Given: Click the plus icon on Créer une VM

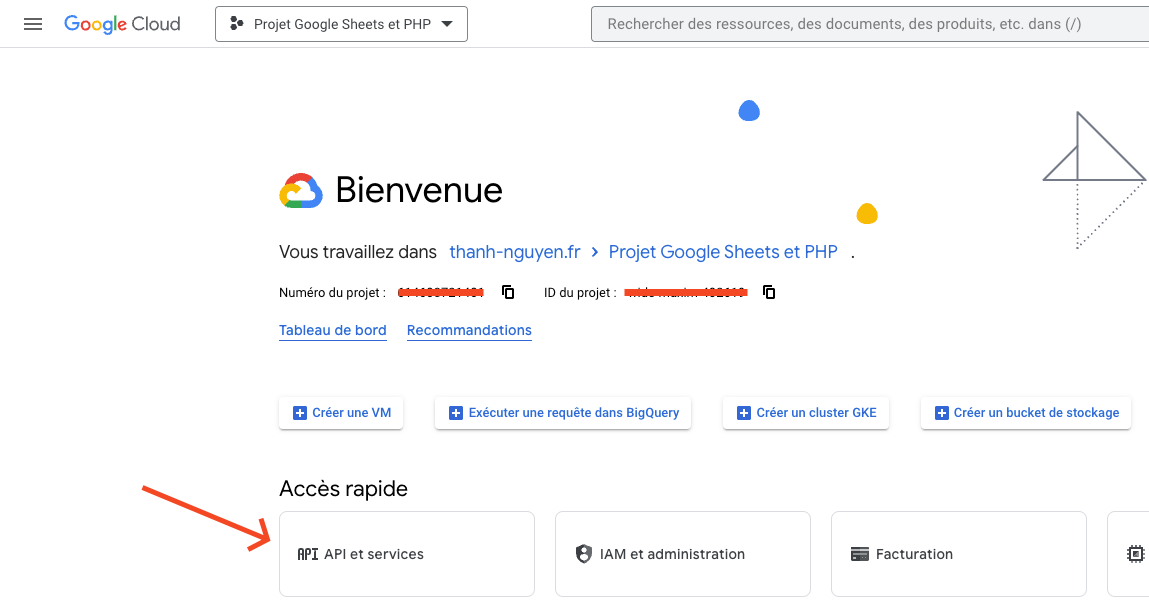Looking at the screenshot, I should (x=300, y=413).
